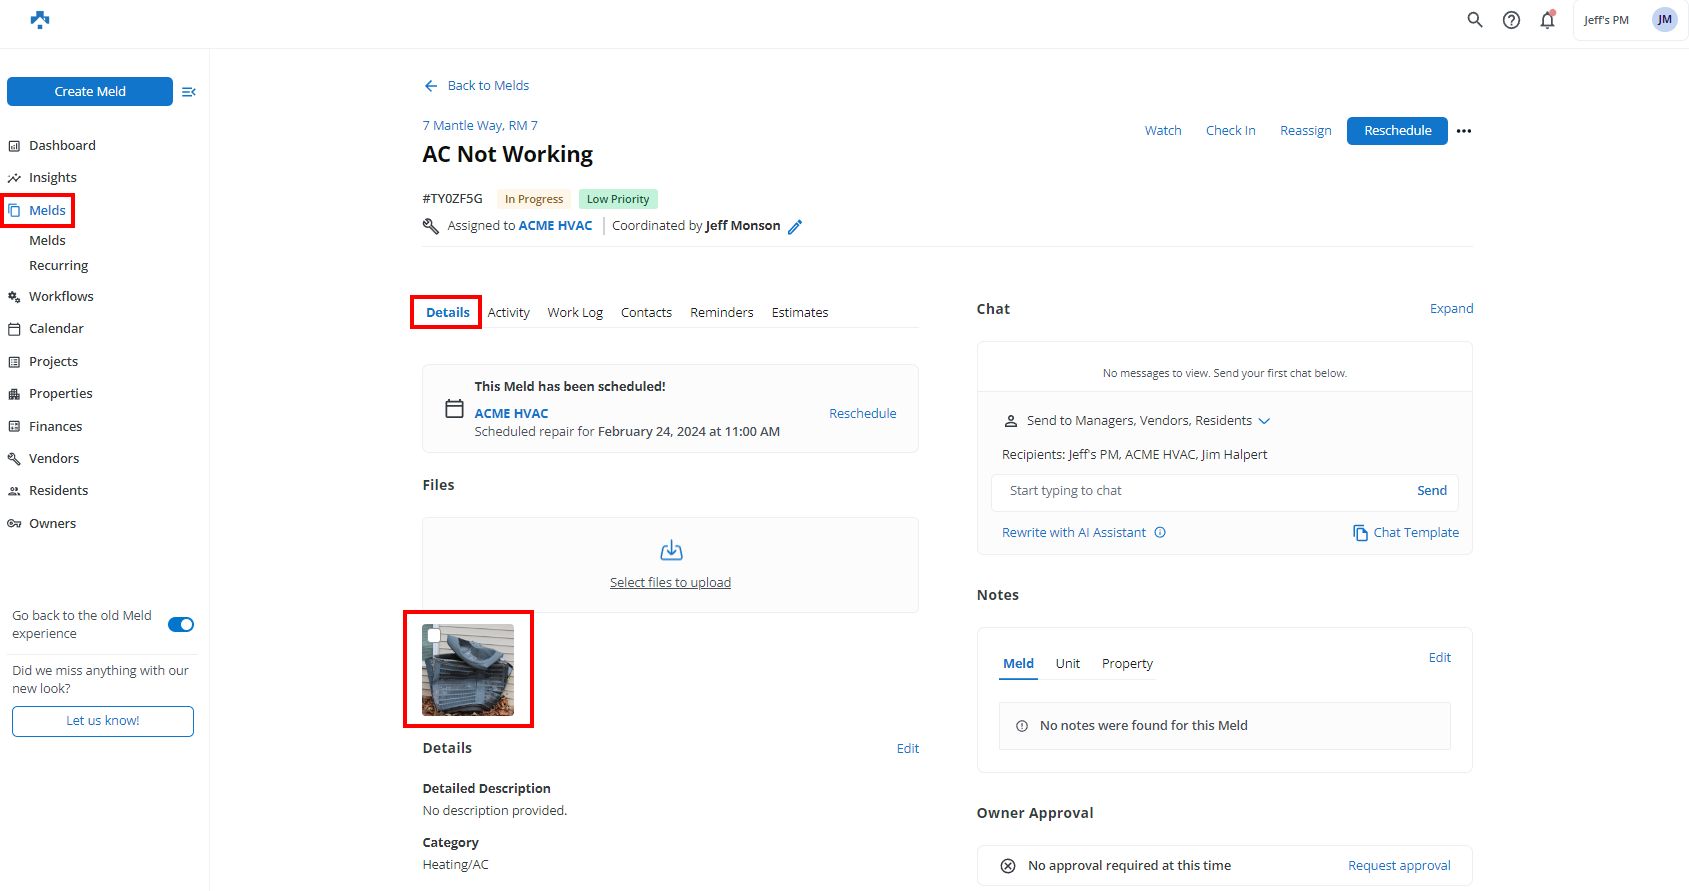1689x891 pixels.
Task: Click the search magnifier icon
Action: [x=1474, y=20]
